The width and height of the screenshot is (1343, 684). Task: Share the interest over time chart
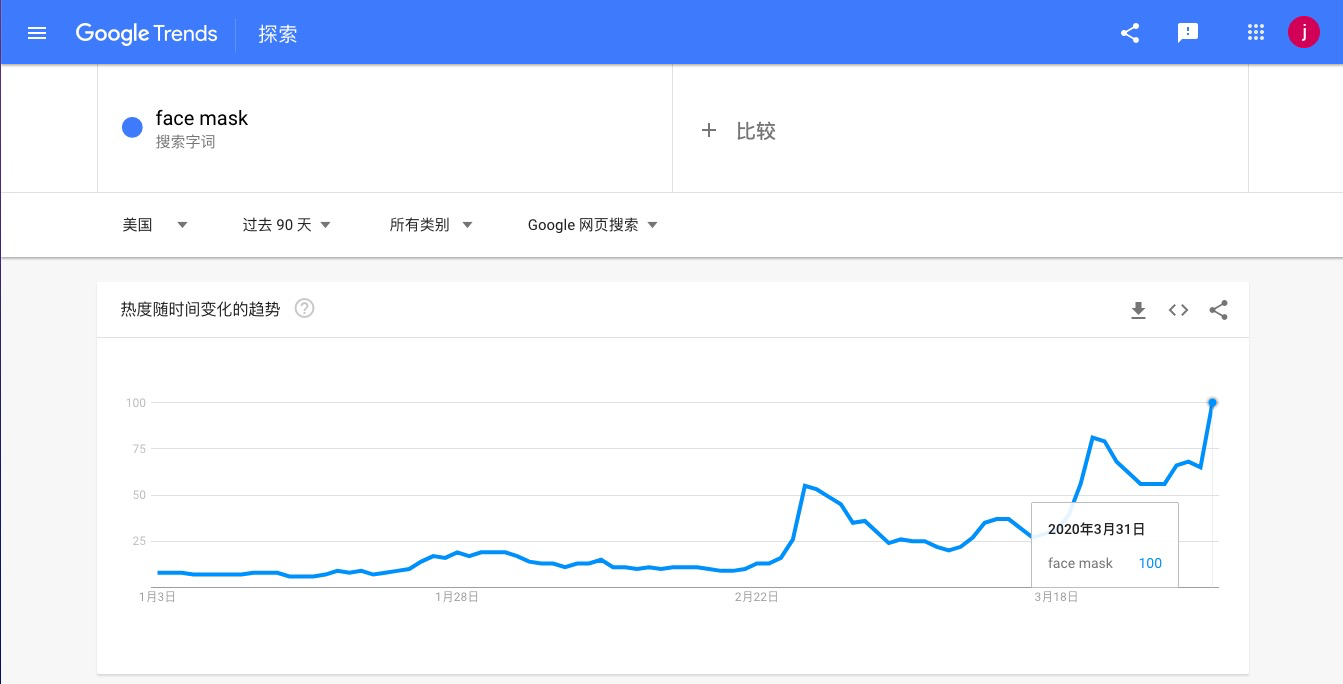1218,310
